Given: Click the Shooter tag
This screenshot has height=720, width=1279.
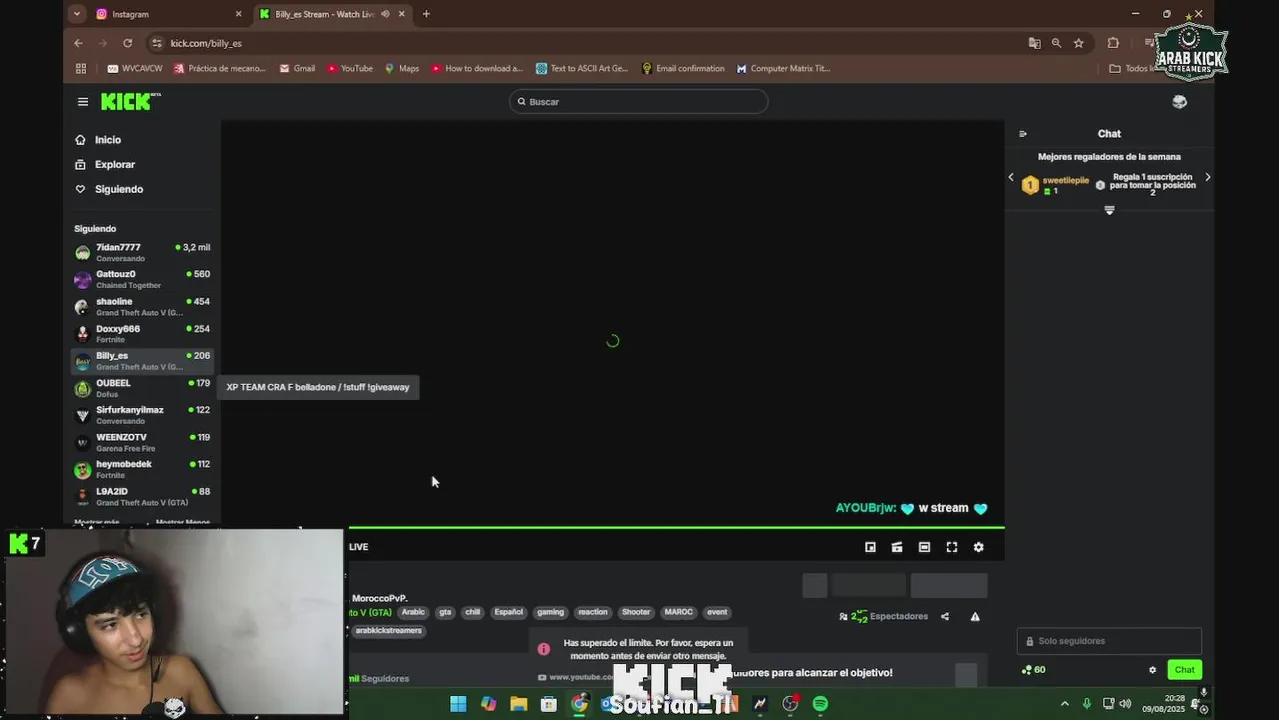Looking at the screenshot, I should tap(636, 612).
